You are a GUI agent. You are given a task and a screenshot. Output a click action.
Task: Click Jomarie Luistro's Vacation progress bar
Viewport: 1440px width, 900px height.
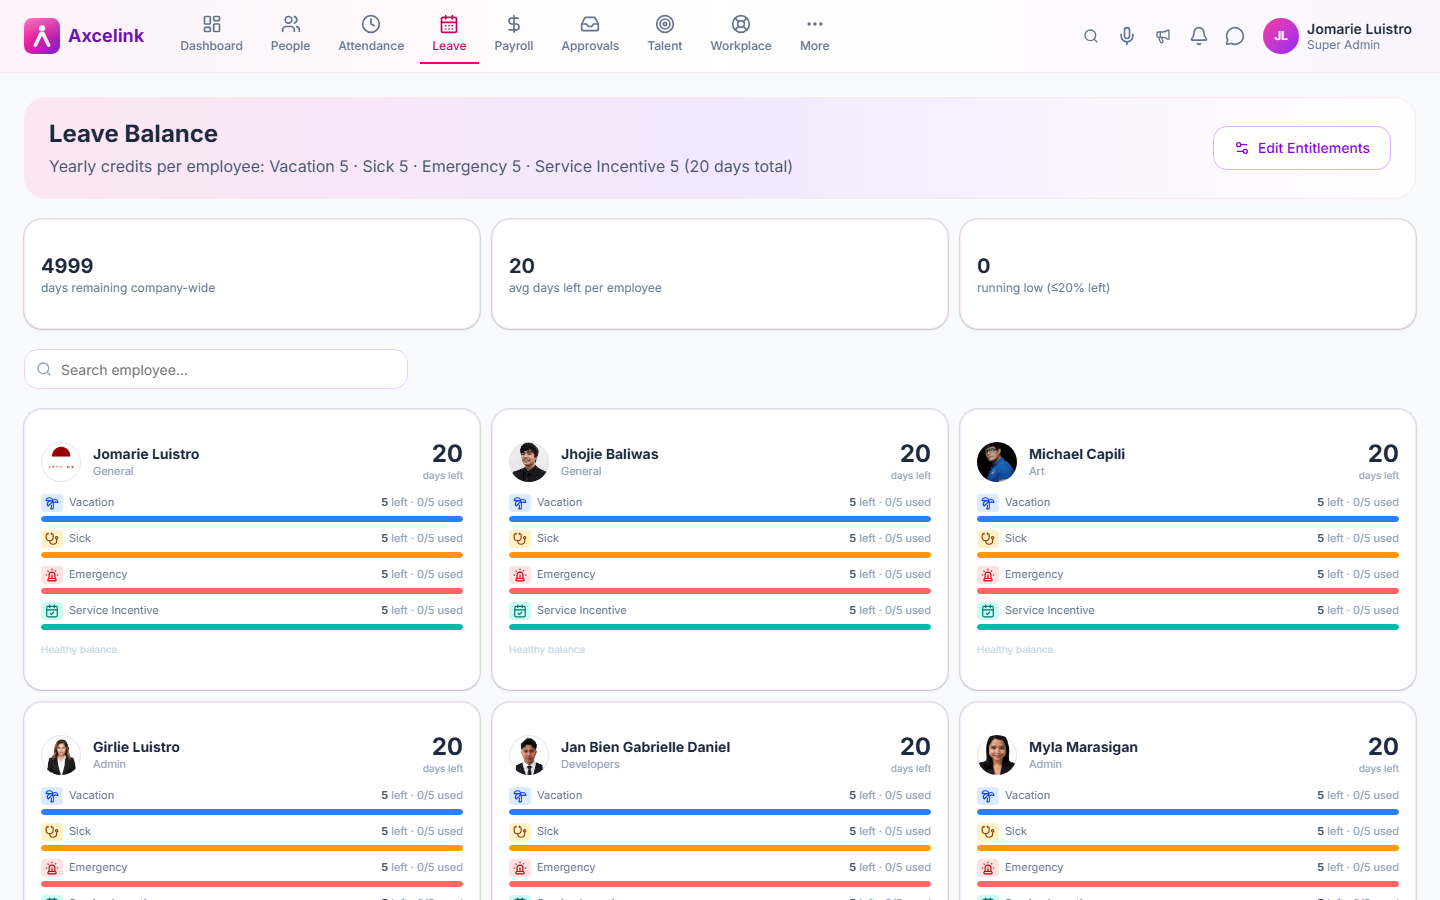click(x=252, y=519)
